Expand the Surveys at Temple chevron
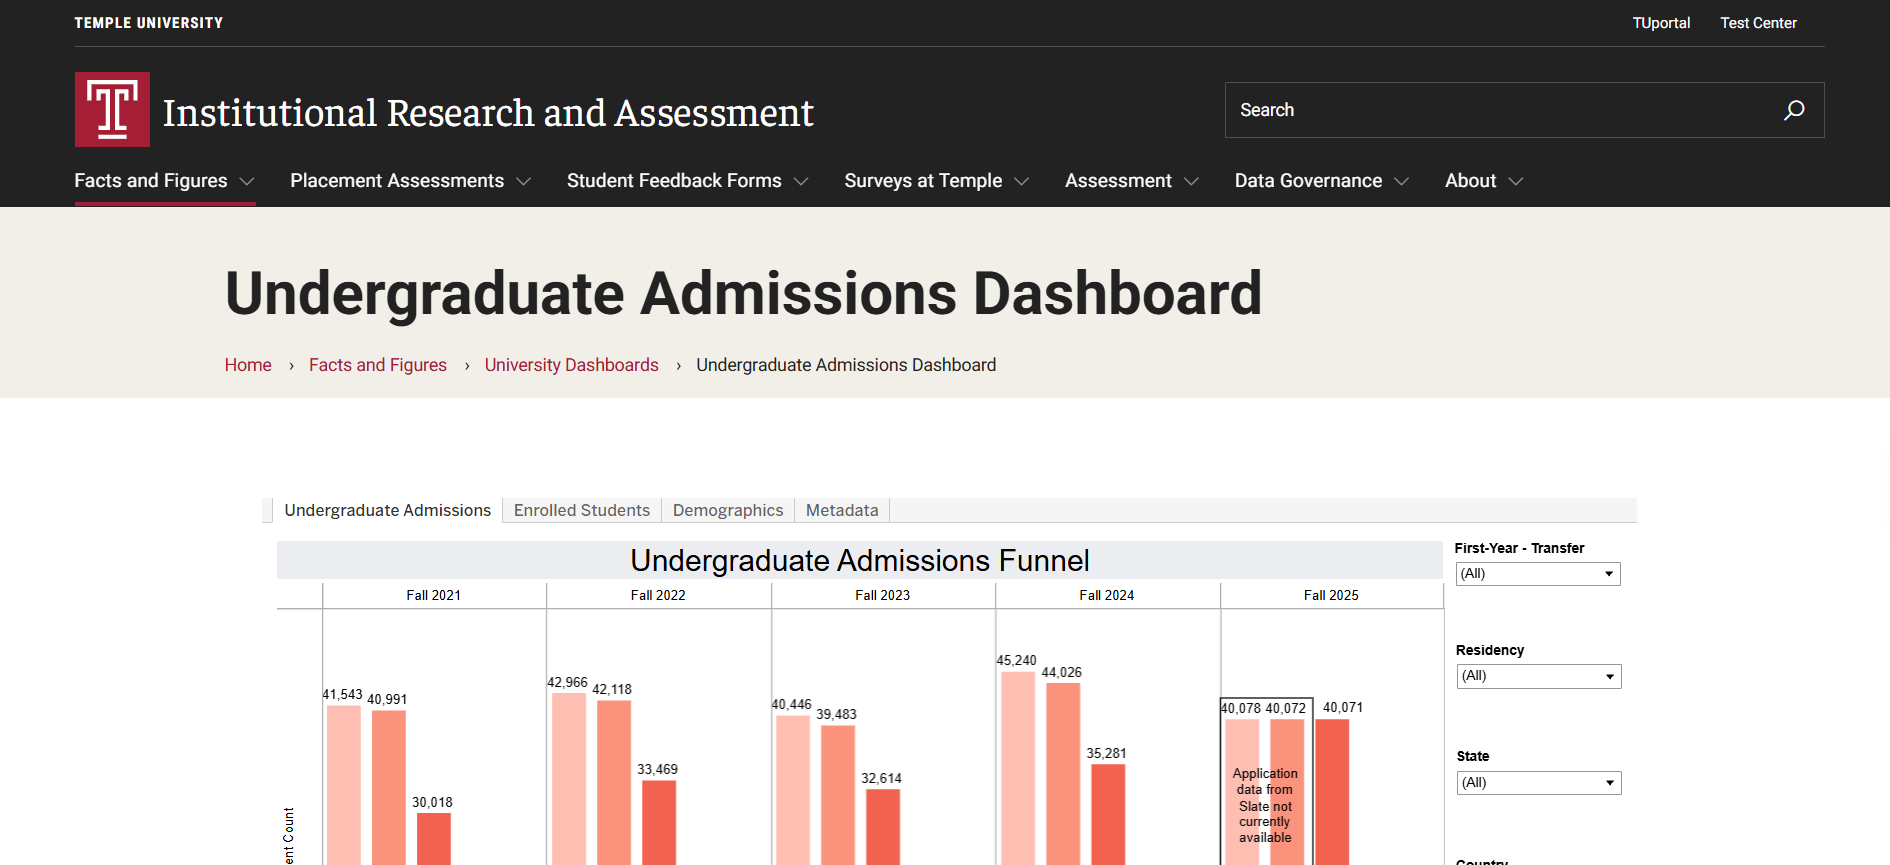Screen dimensions: 1890x865 [x=1021, y=181]
